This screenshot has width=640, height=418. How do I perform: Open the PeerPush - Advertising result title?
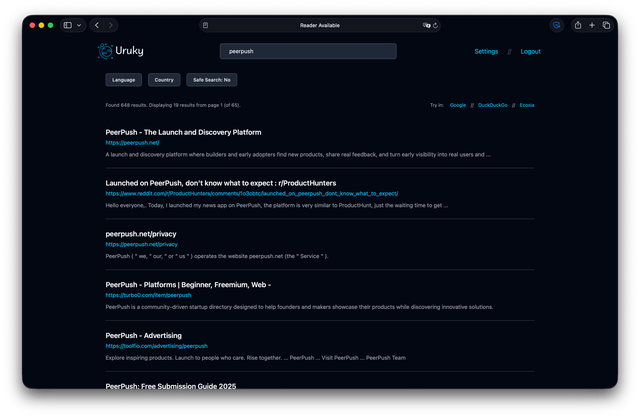144,336
